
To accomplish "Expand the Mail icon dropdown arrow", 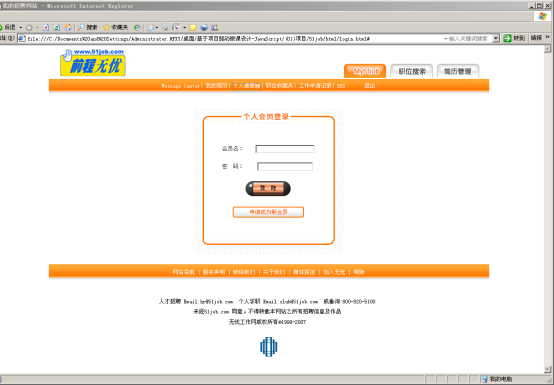I will (157, 28).
